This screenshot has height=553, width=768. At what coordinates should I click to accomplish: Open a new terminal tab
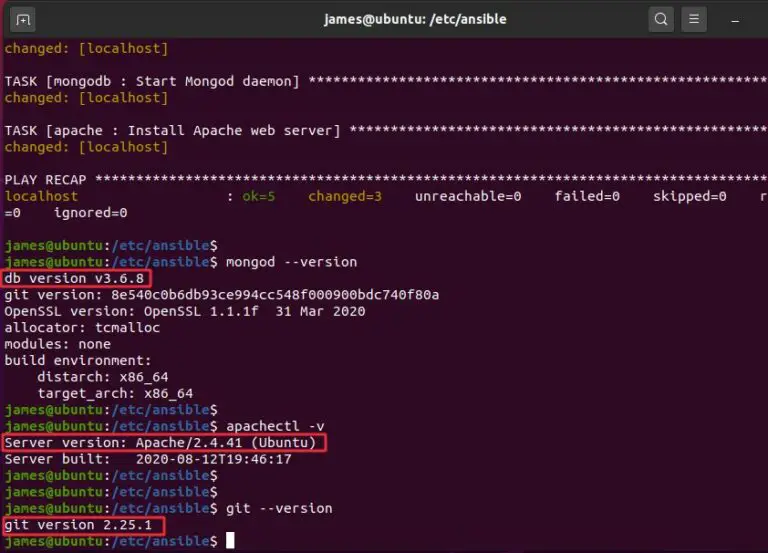coord(23,20)
